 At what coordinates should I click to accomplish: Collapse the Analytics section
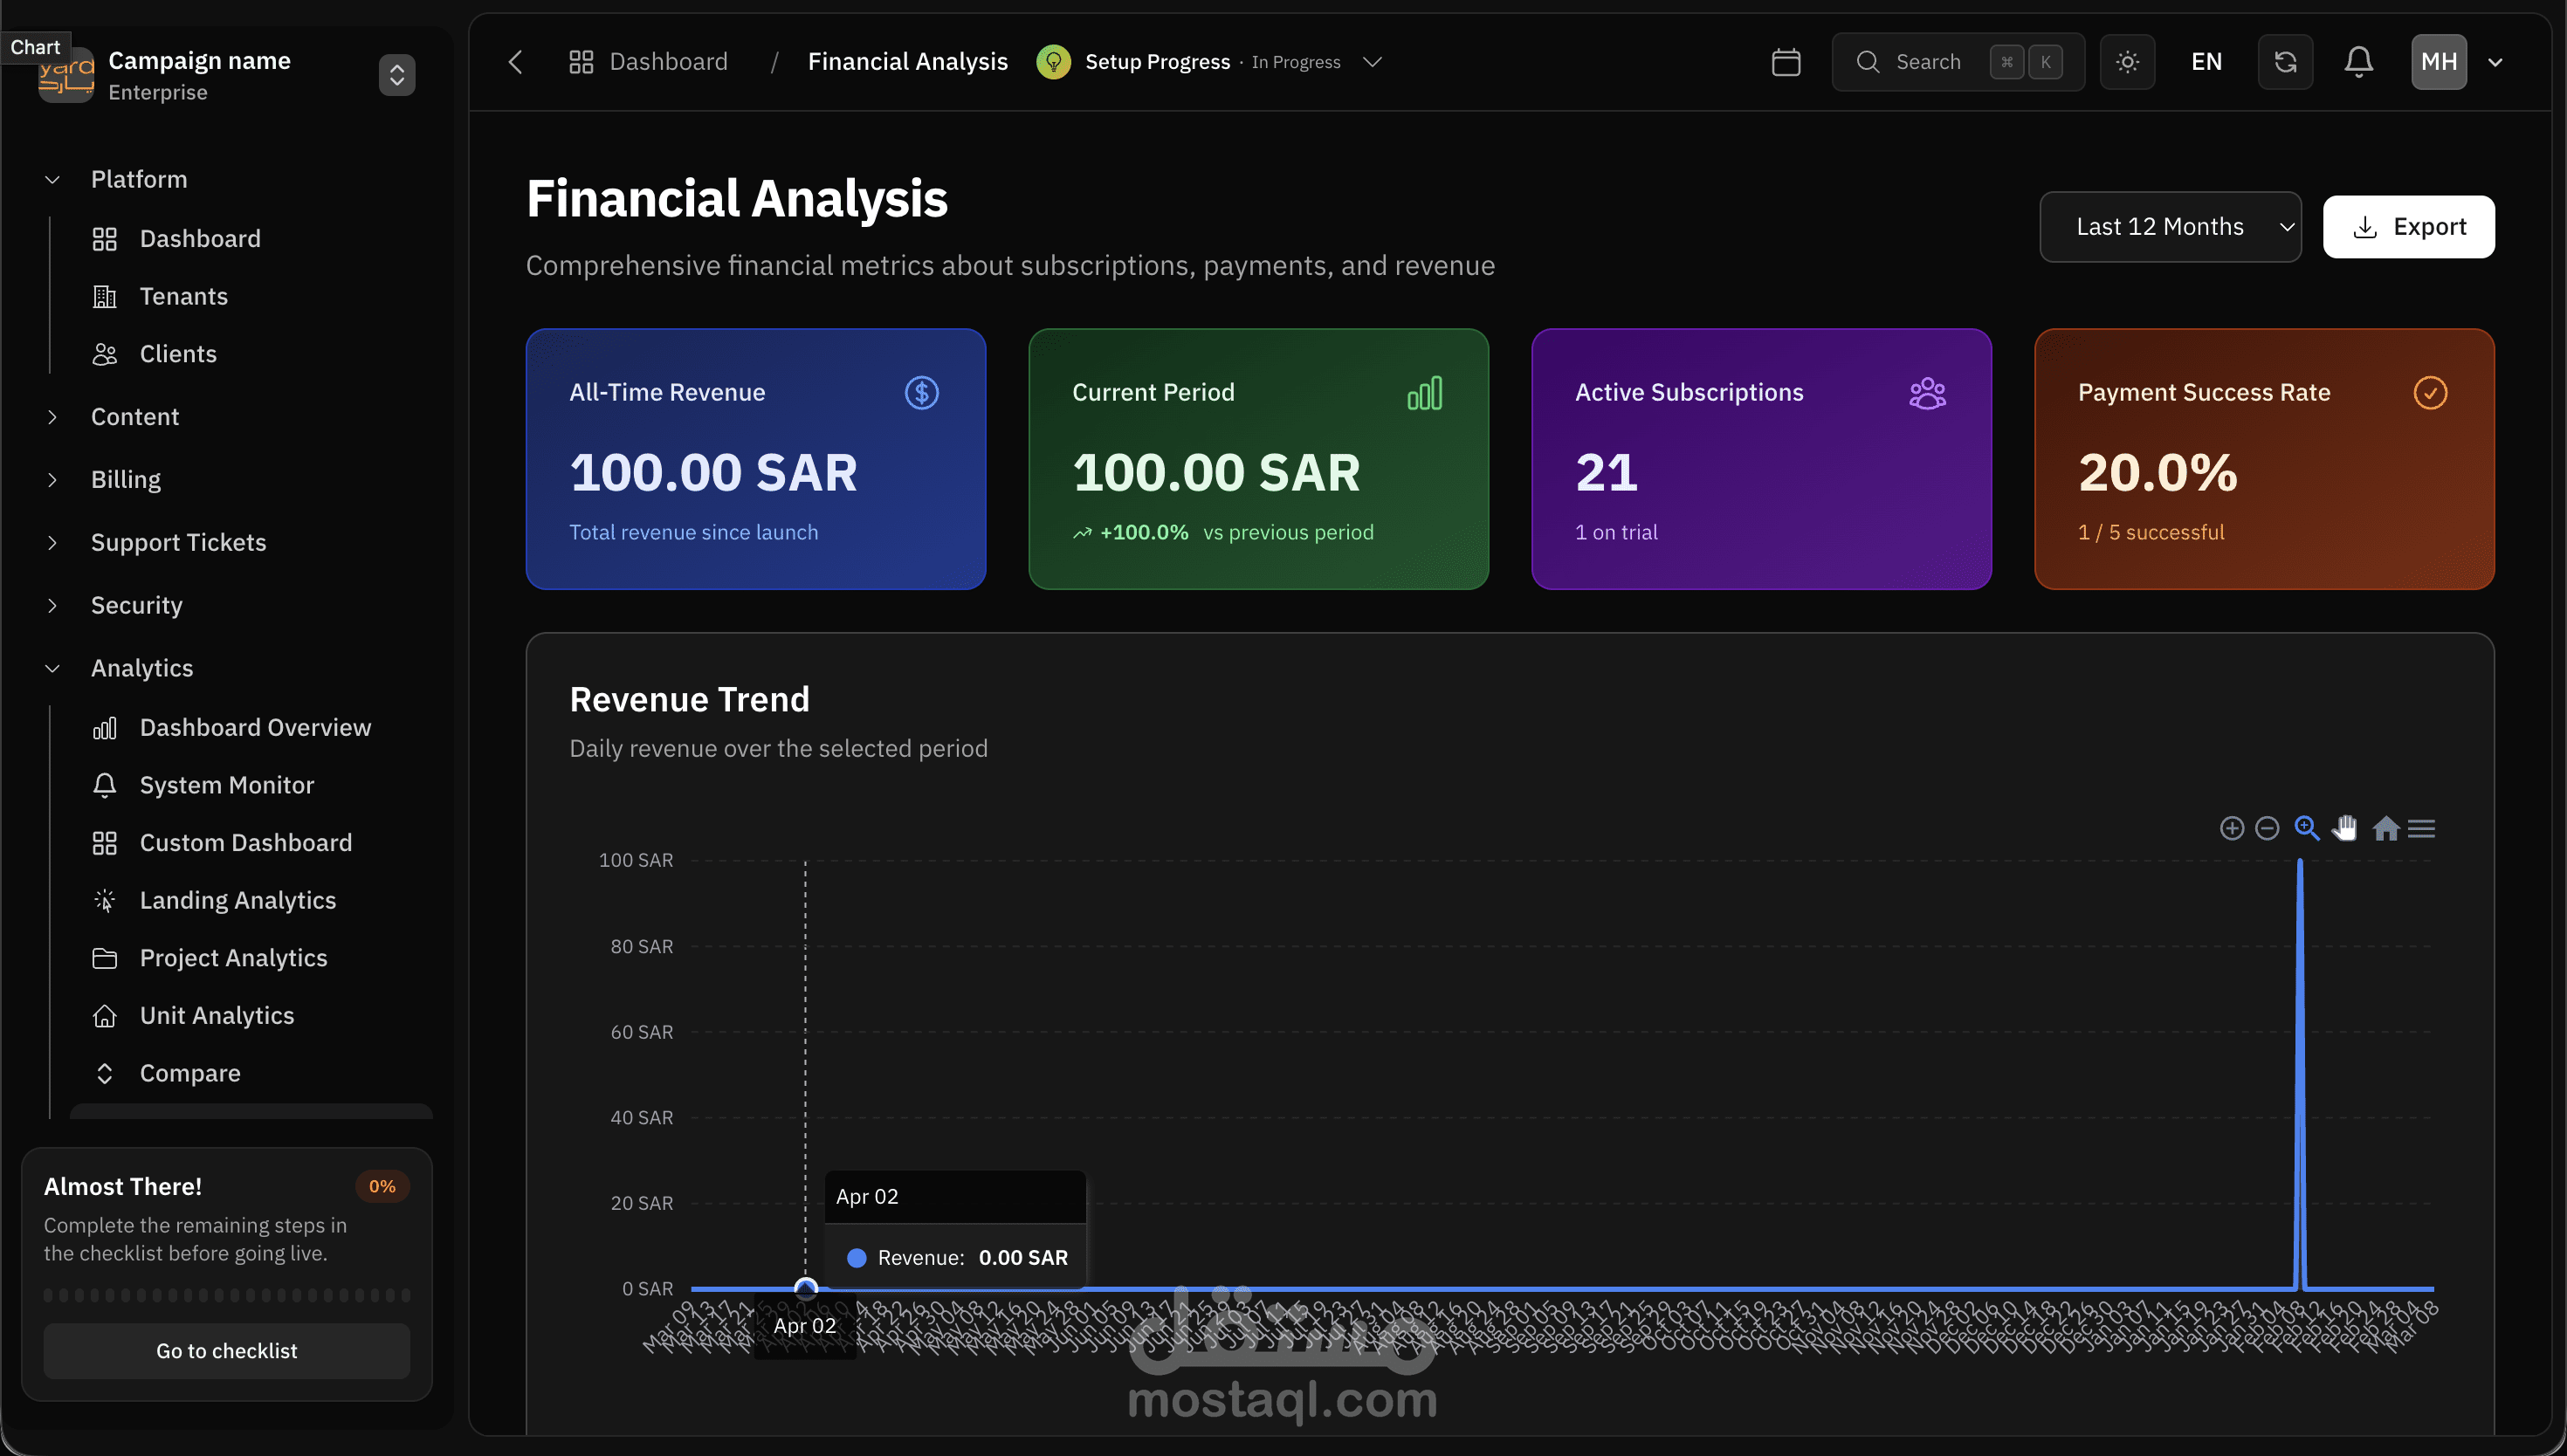pos(141,668)
